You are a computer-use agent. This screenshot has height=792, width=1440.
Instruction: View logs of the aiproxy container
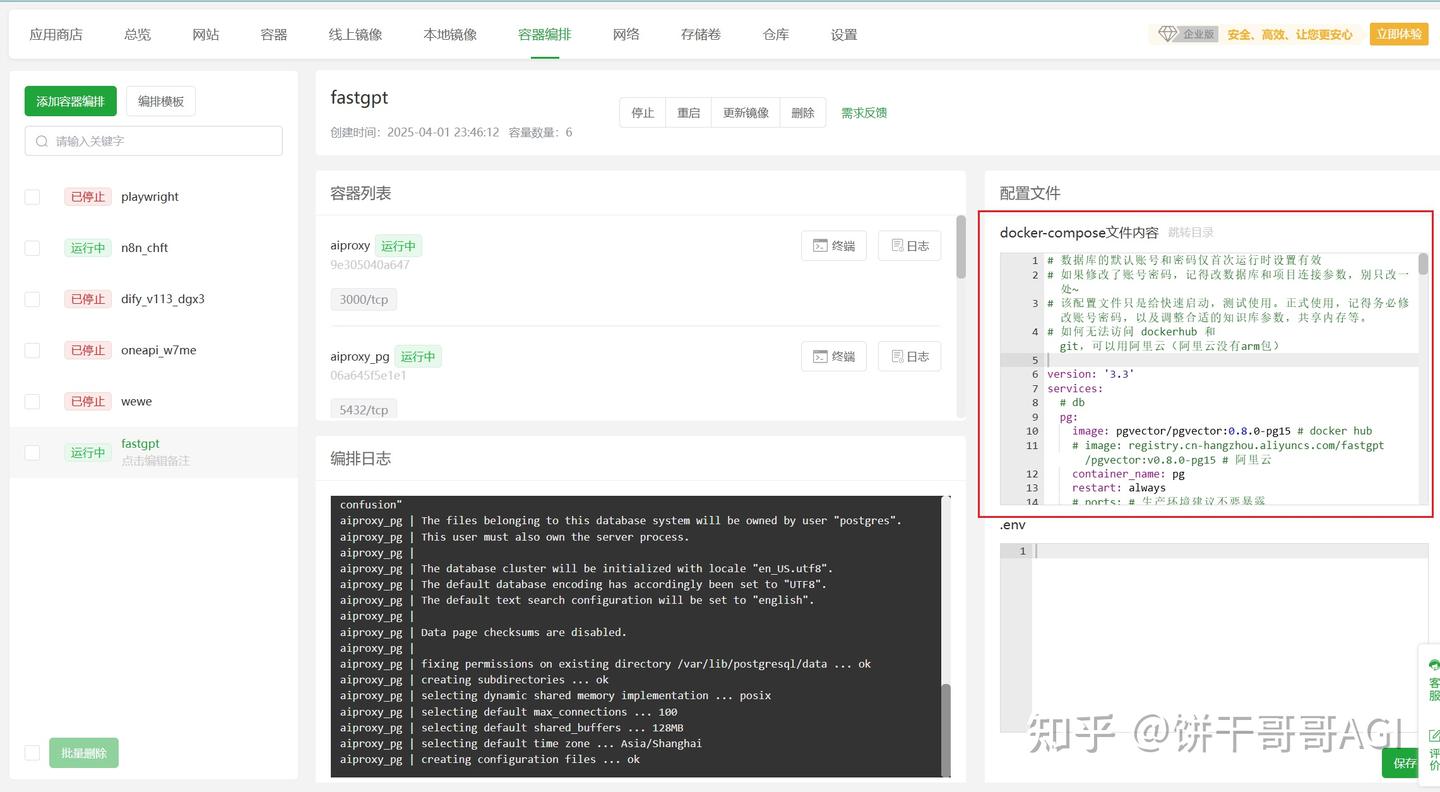908,245
